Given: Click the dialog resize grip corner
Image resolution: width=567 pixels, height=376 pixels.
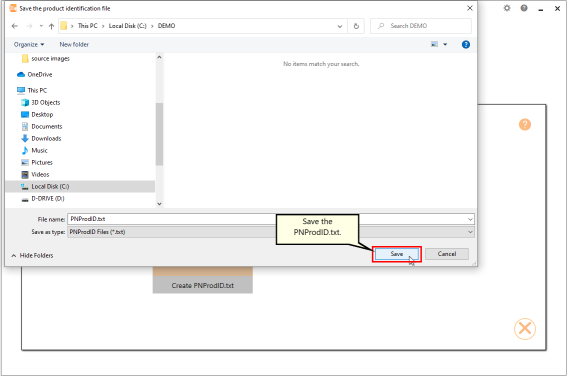Looking at the screenshot, I should point(474,264).
